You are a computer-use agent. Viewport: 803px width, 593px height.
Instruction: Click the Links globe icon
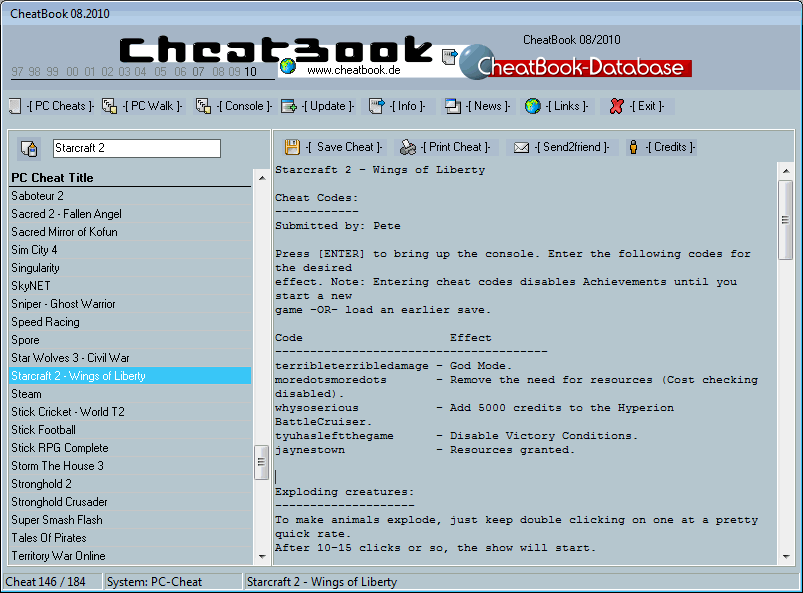point(533,106)
